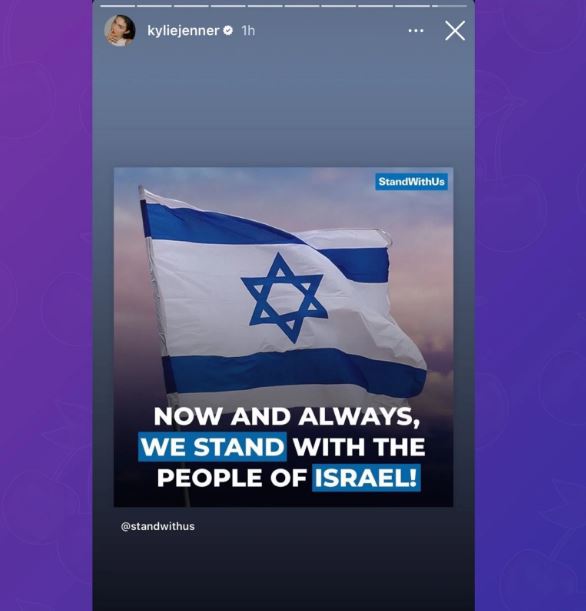Click the 'NOW AND ALWAYS,' headline text
Screen dimensions: 586x611
[x=287, y=417]
